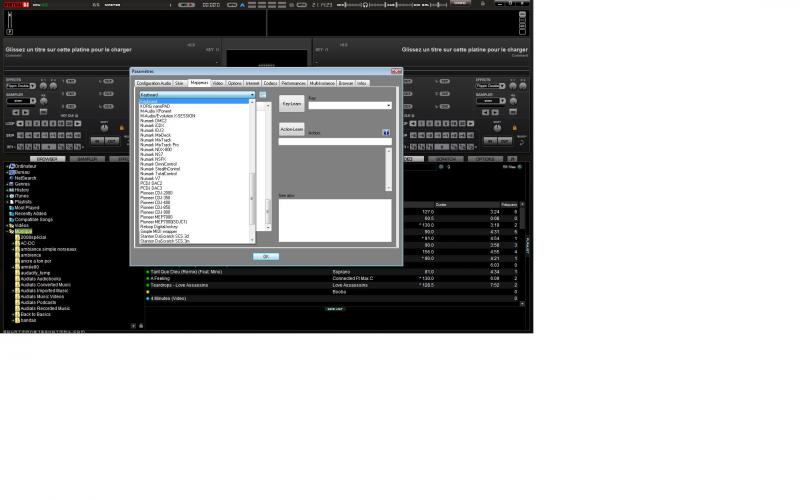The image size is (800, 500).
Task: Open the Codecs tab
Action: click(270, 83)
